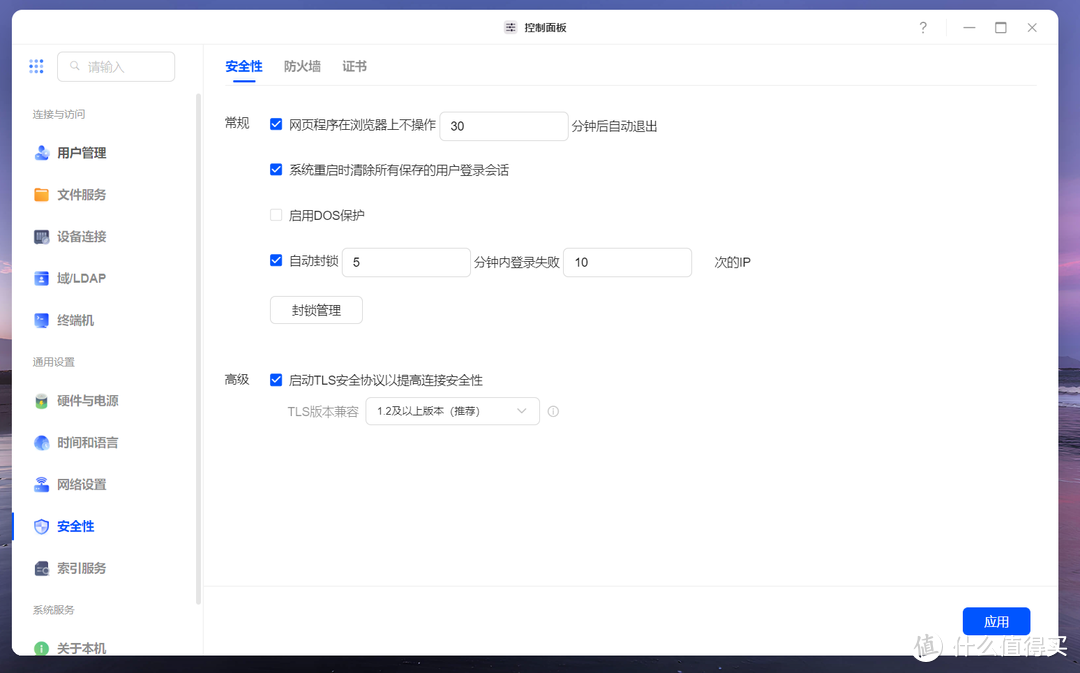
Task: Expand the TLS版本兼容 dropdown
Action: 452,411
